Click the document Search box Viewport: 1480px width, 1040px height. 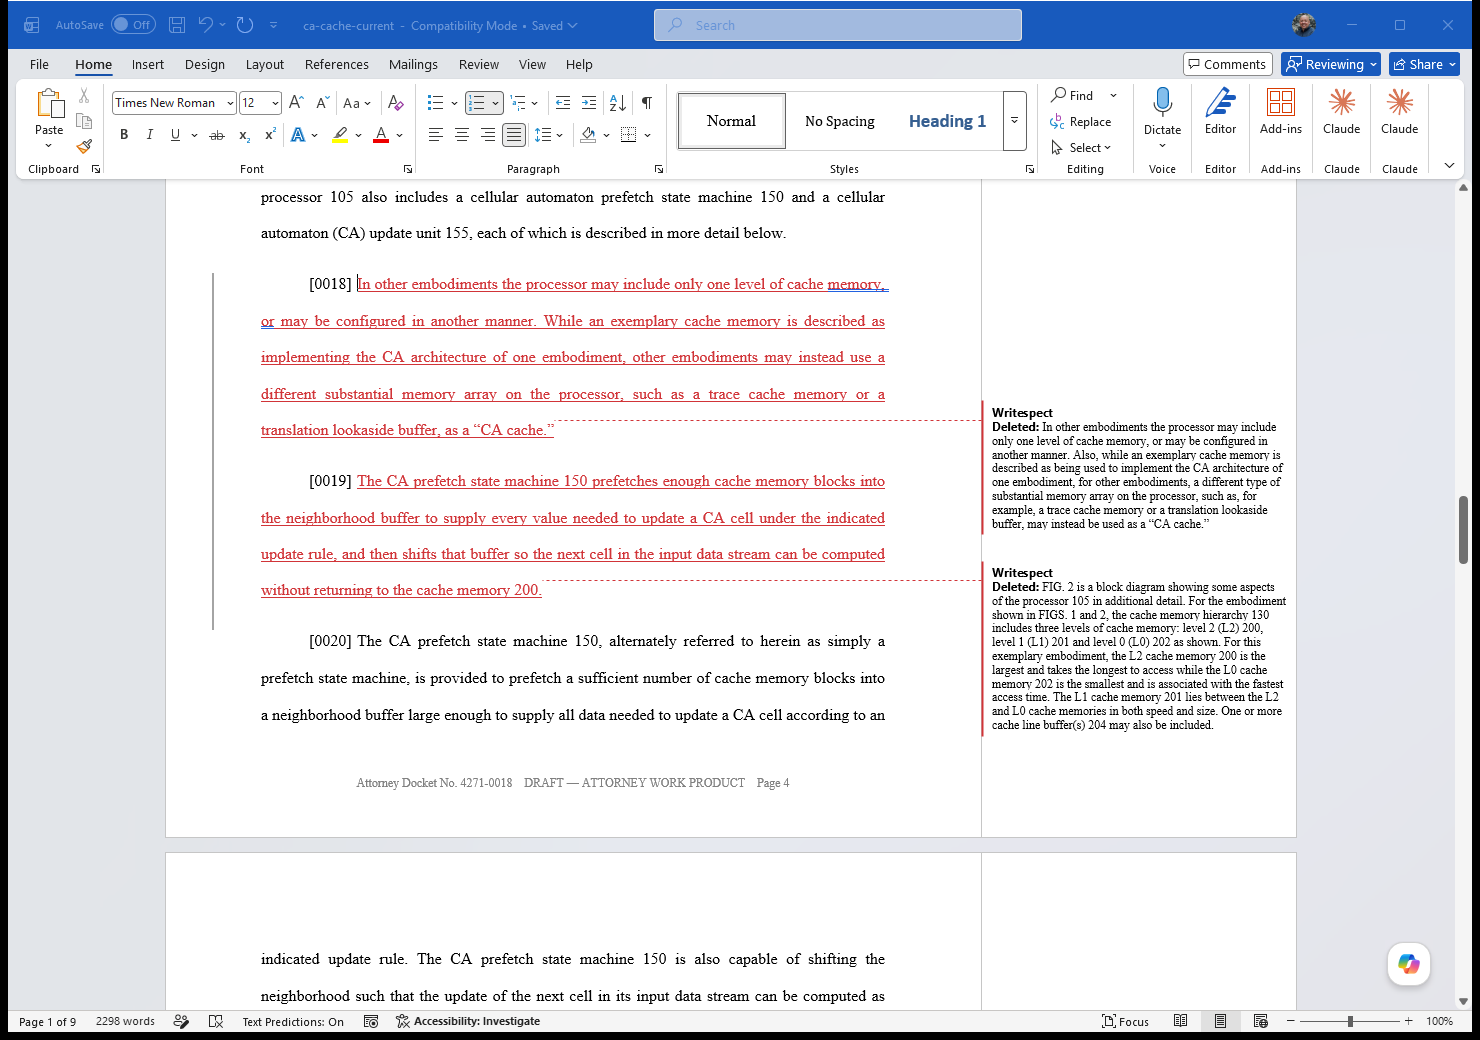[x=838, y=25]
